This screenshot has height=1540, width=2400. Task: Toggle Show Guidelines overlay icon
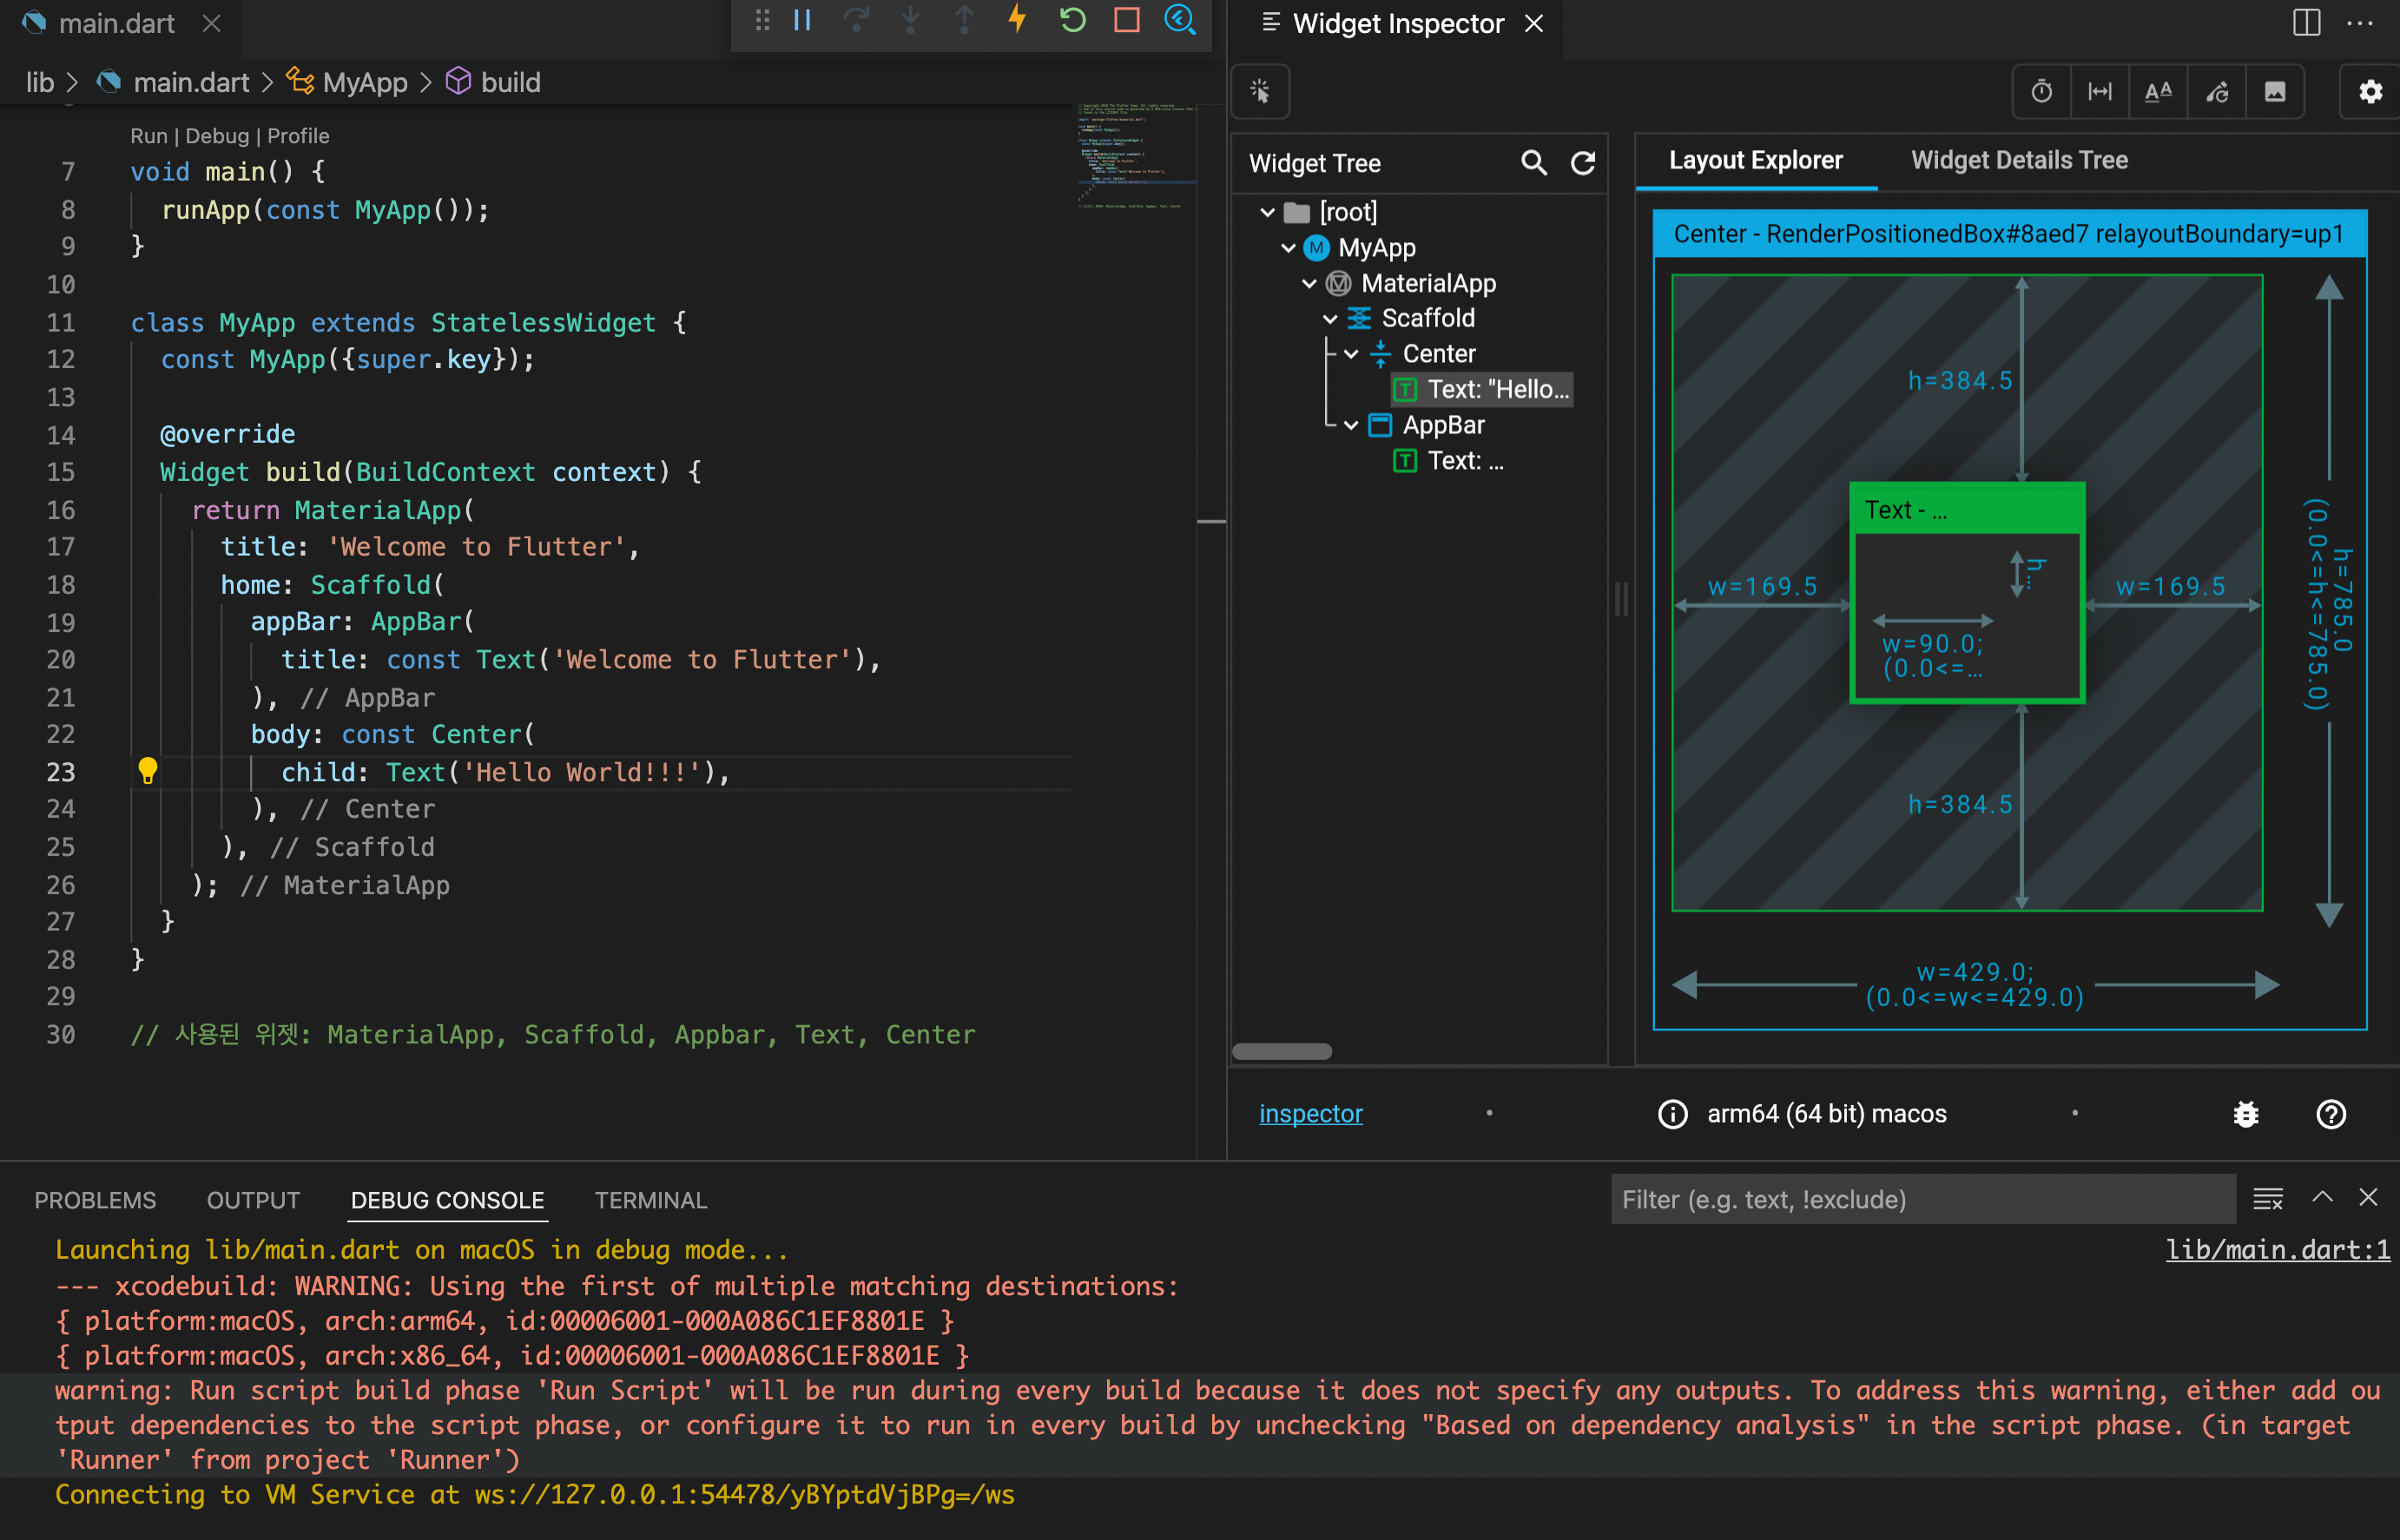tap(2100, 92)
